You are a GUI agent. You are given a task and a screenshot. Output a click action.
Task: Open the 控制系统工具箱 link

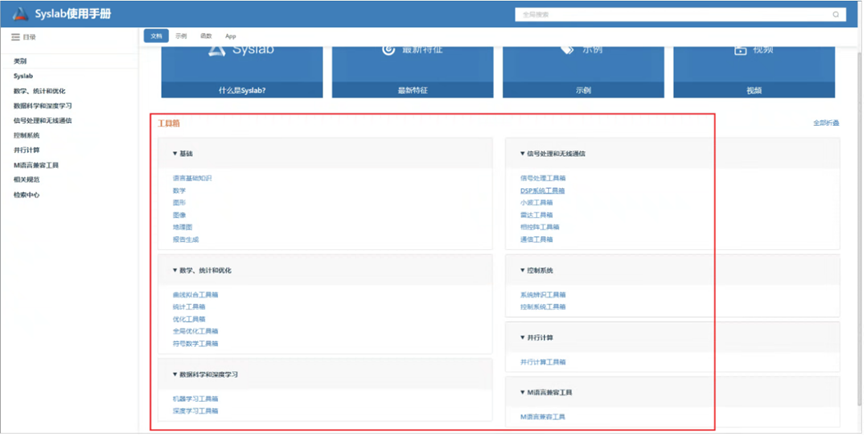543,307
